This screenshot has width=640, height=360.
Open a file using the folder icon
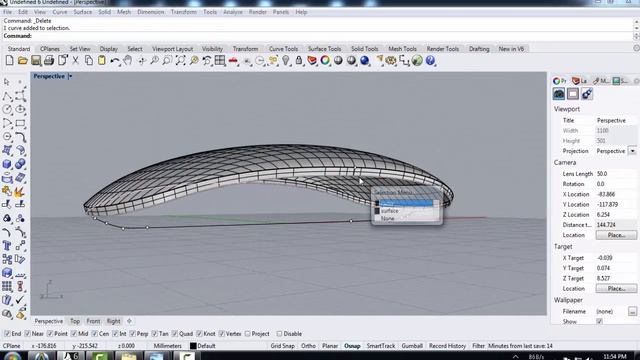point(22,61)
